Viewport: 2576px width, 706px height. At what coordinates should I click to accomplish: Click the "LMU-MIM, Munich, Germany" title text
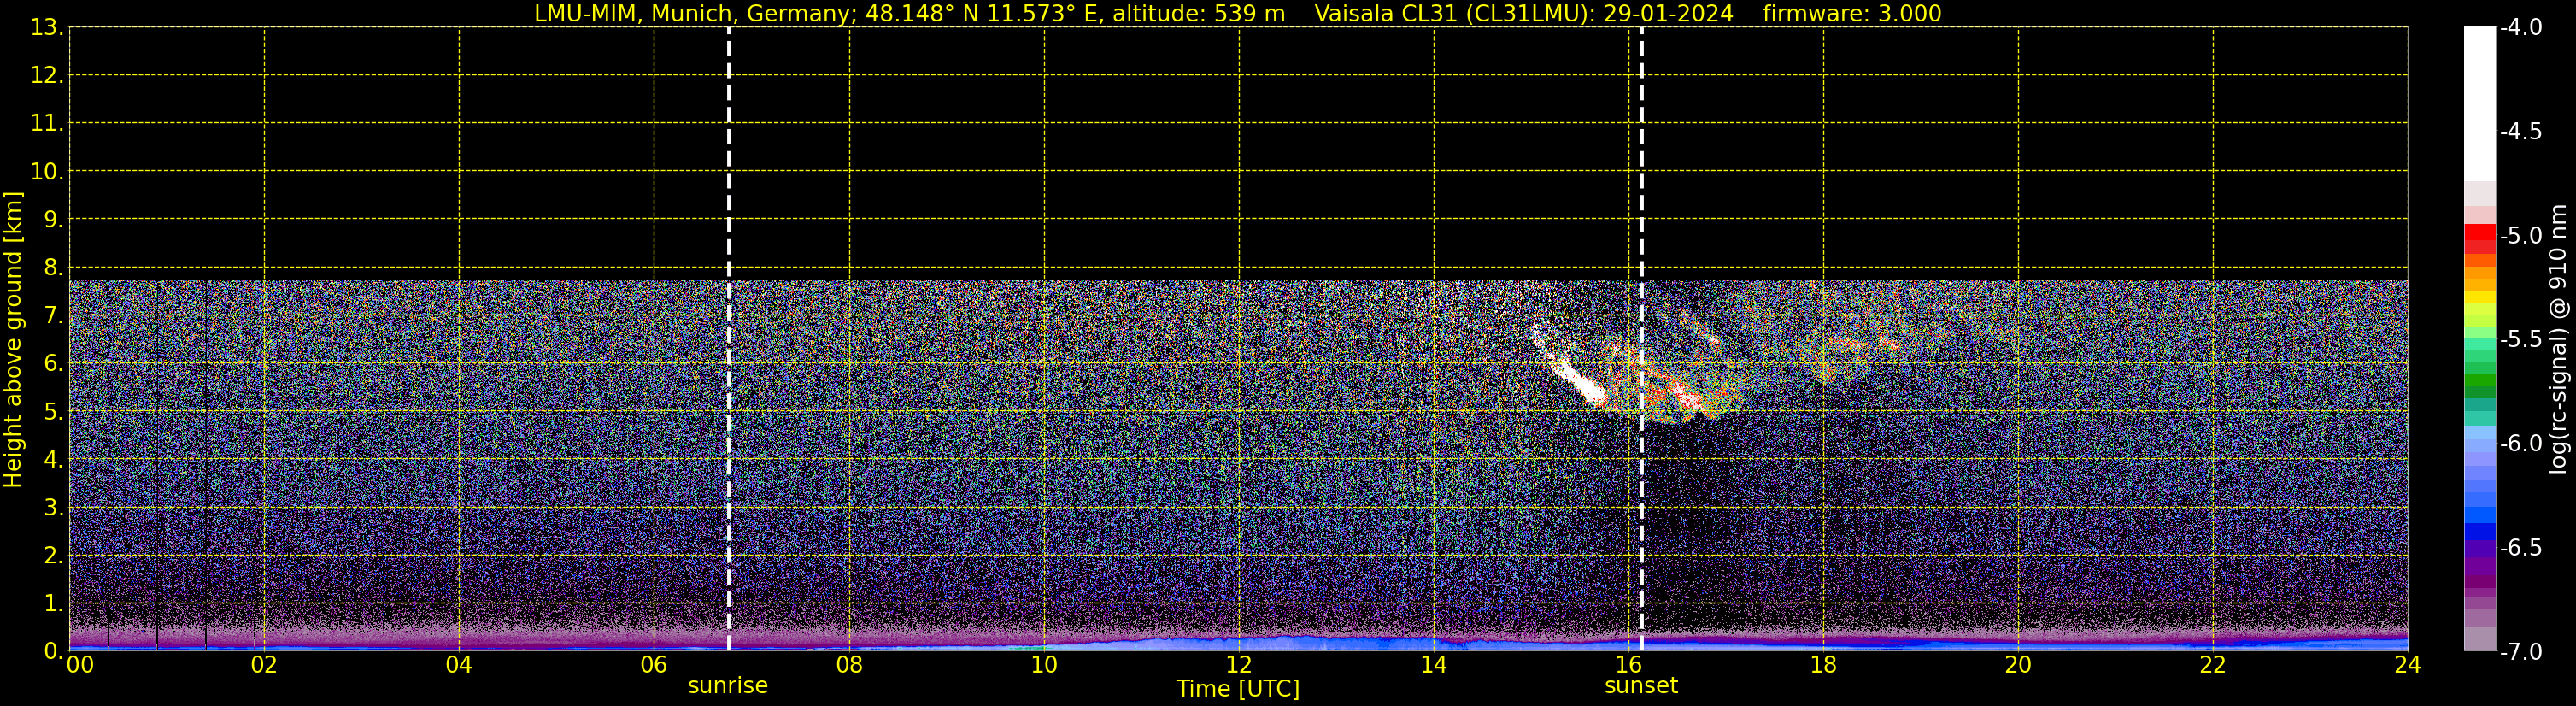point(691,14)
